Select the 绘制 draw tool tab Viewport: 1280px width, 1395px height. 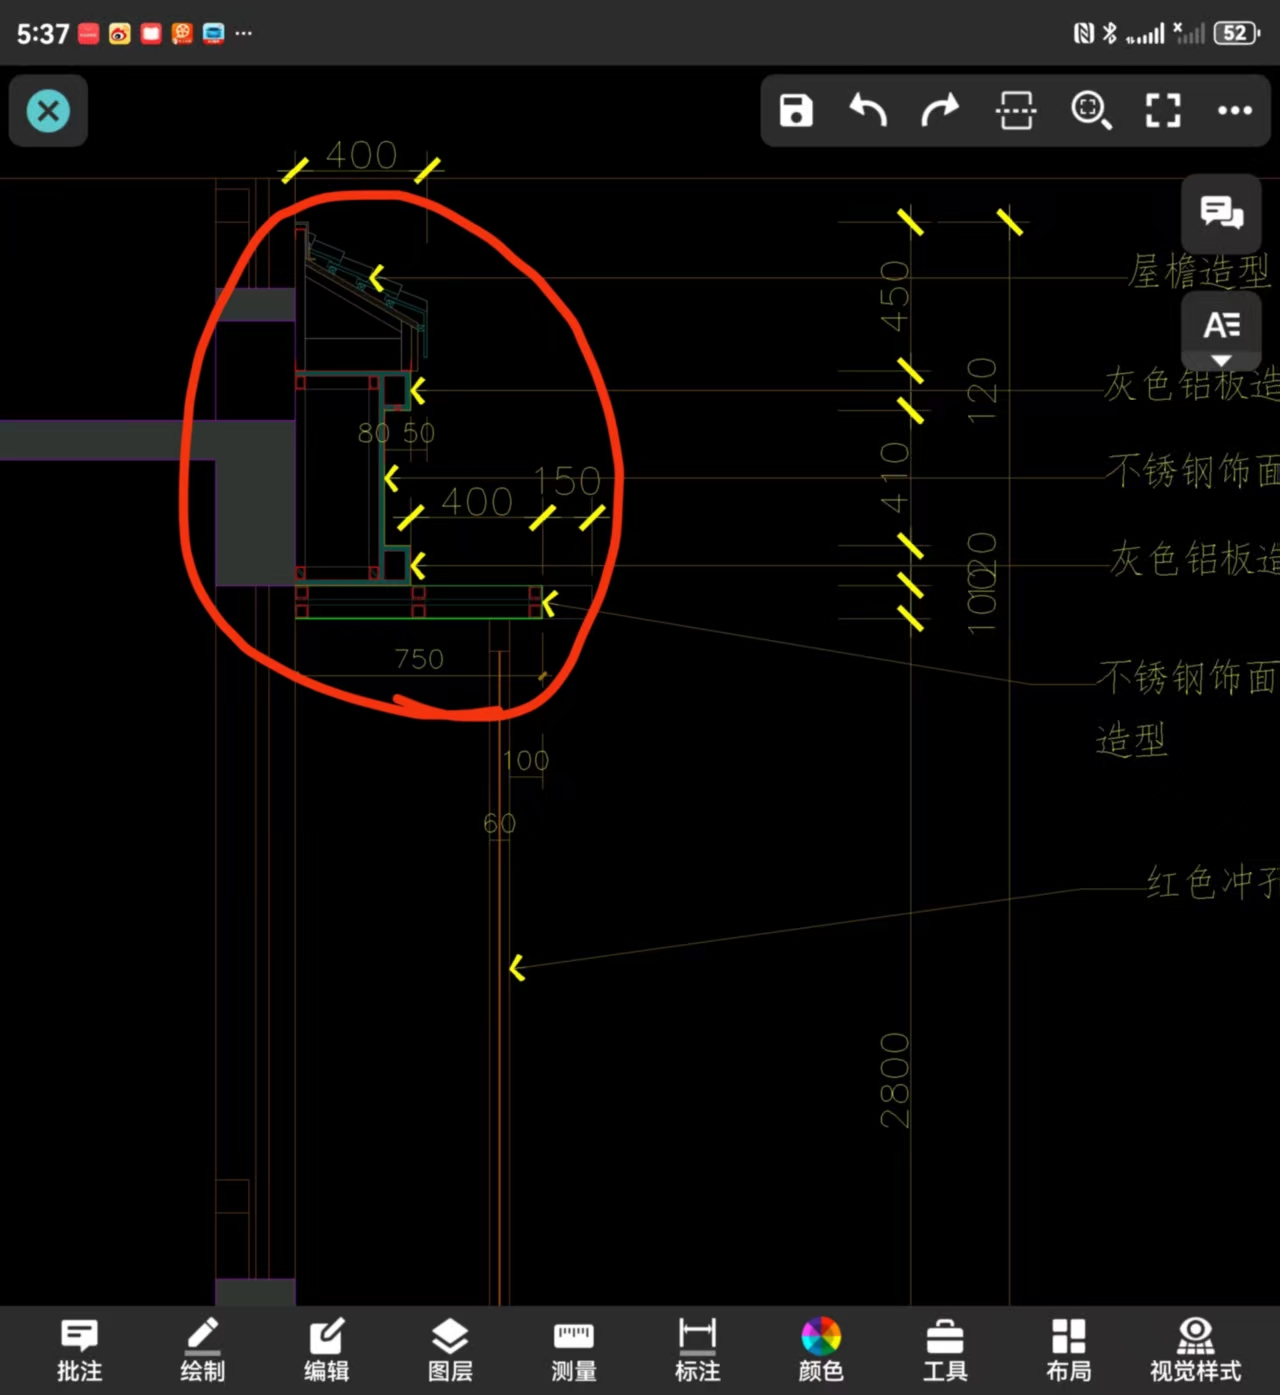click(x=203, y=1350)
